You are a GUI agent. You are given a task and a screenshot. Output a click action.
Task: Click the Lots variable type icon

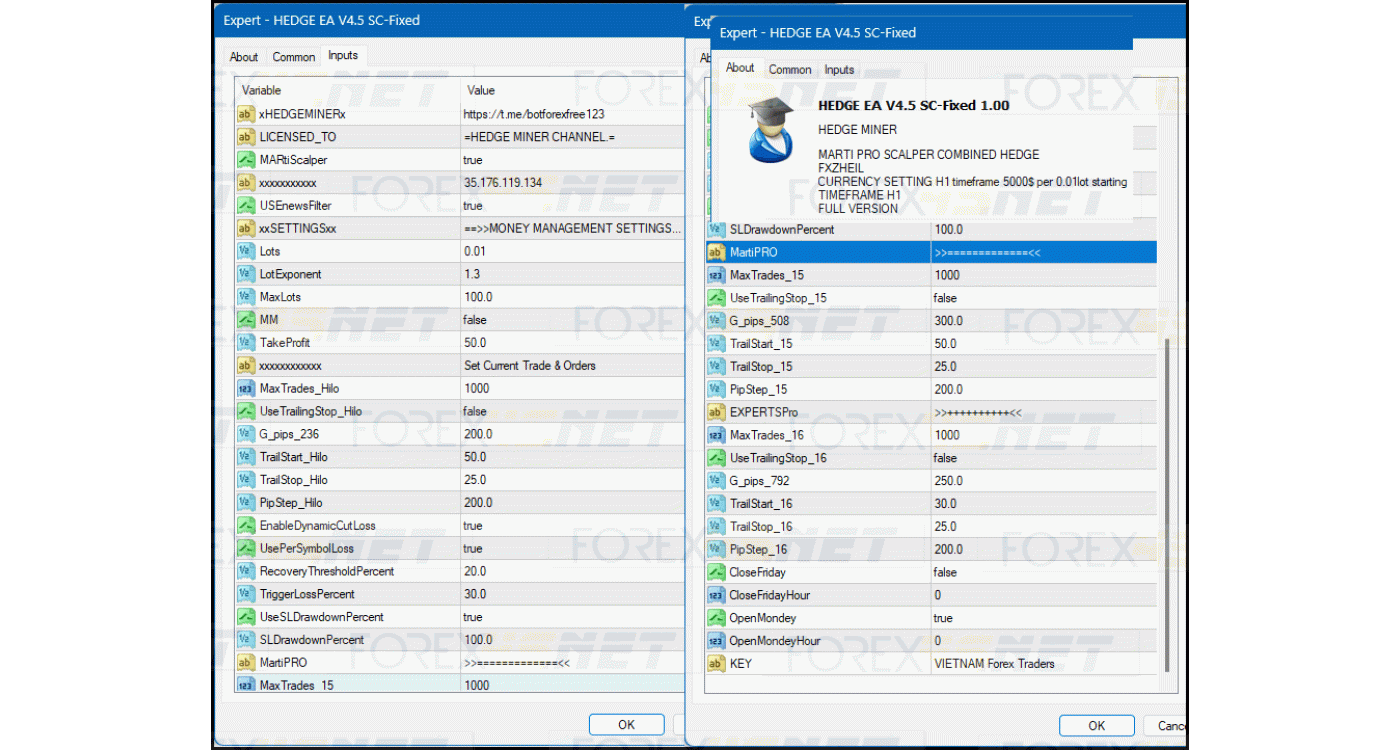pos(246,251)
